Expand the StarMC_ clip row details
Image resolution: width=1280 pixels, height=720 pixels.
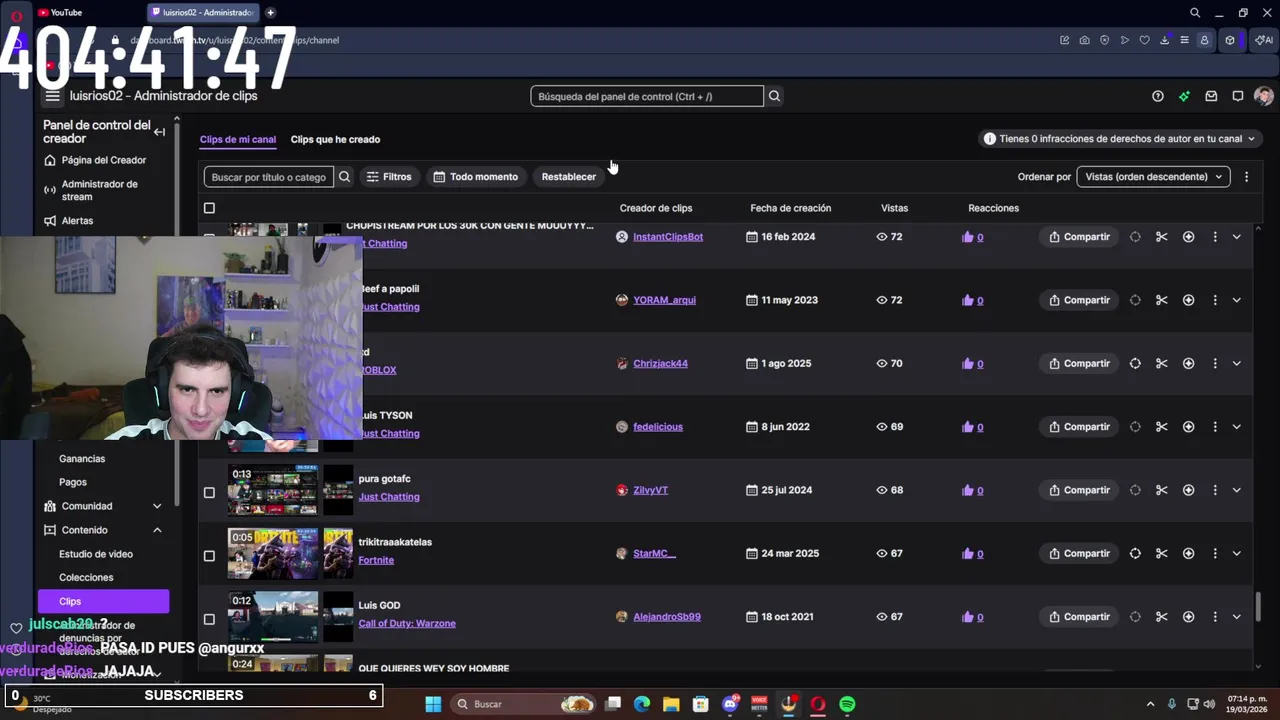point(1237,553)
